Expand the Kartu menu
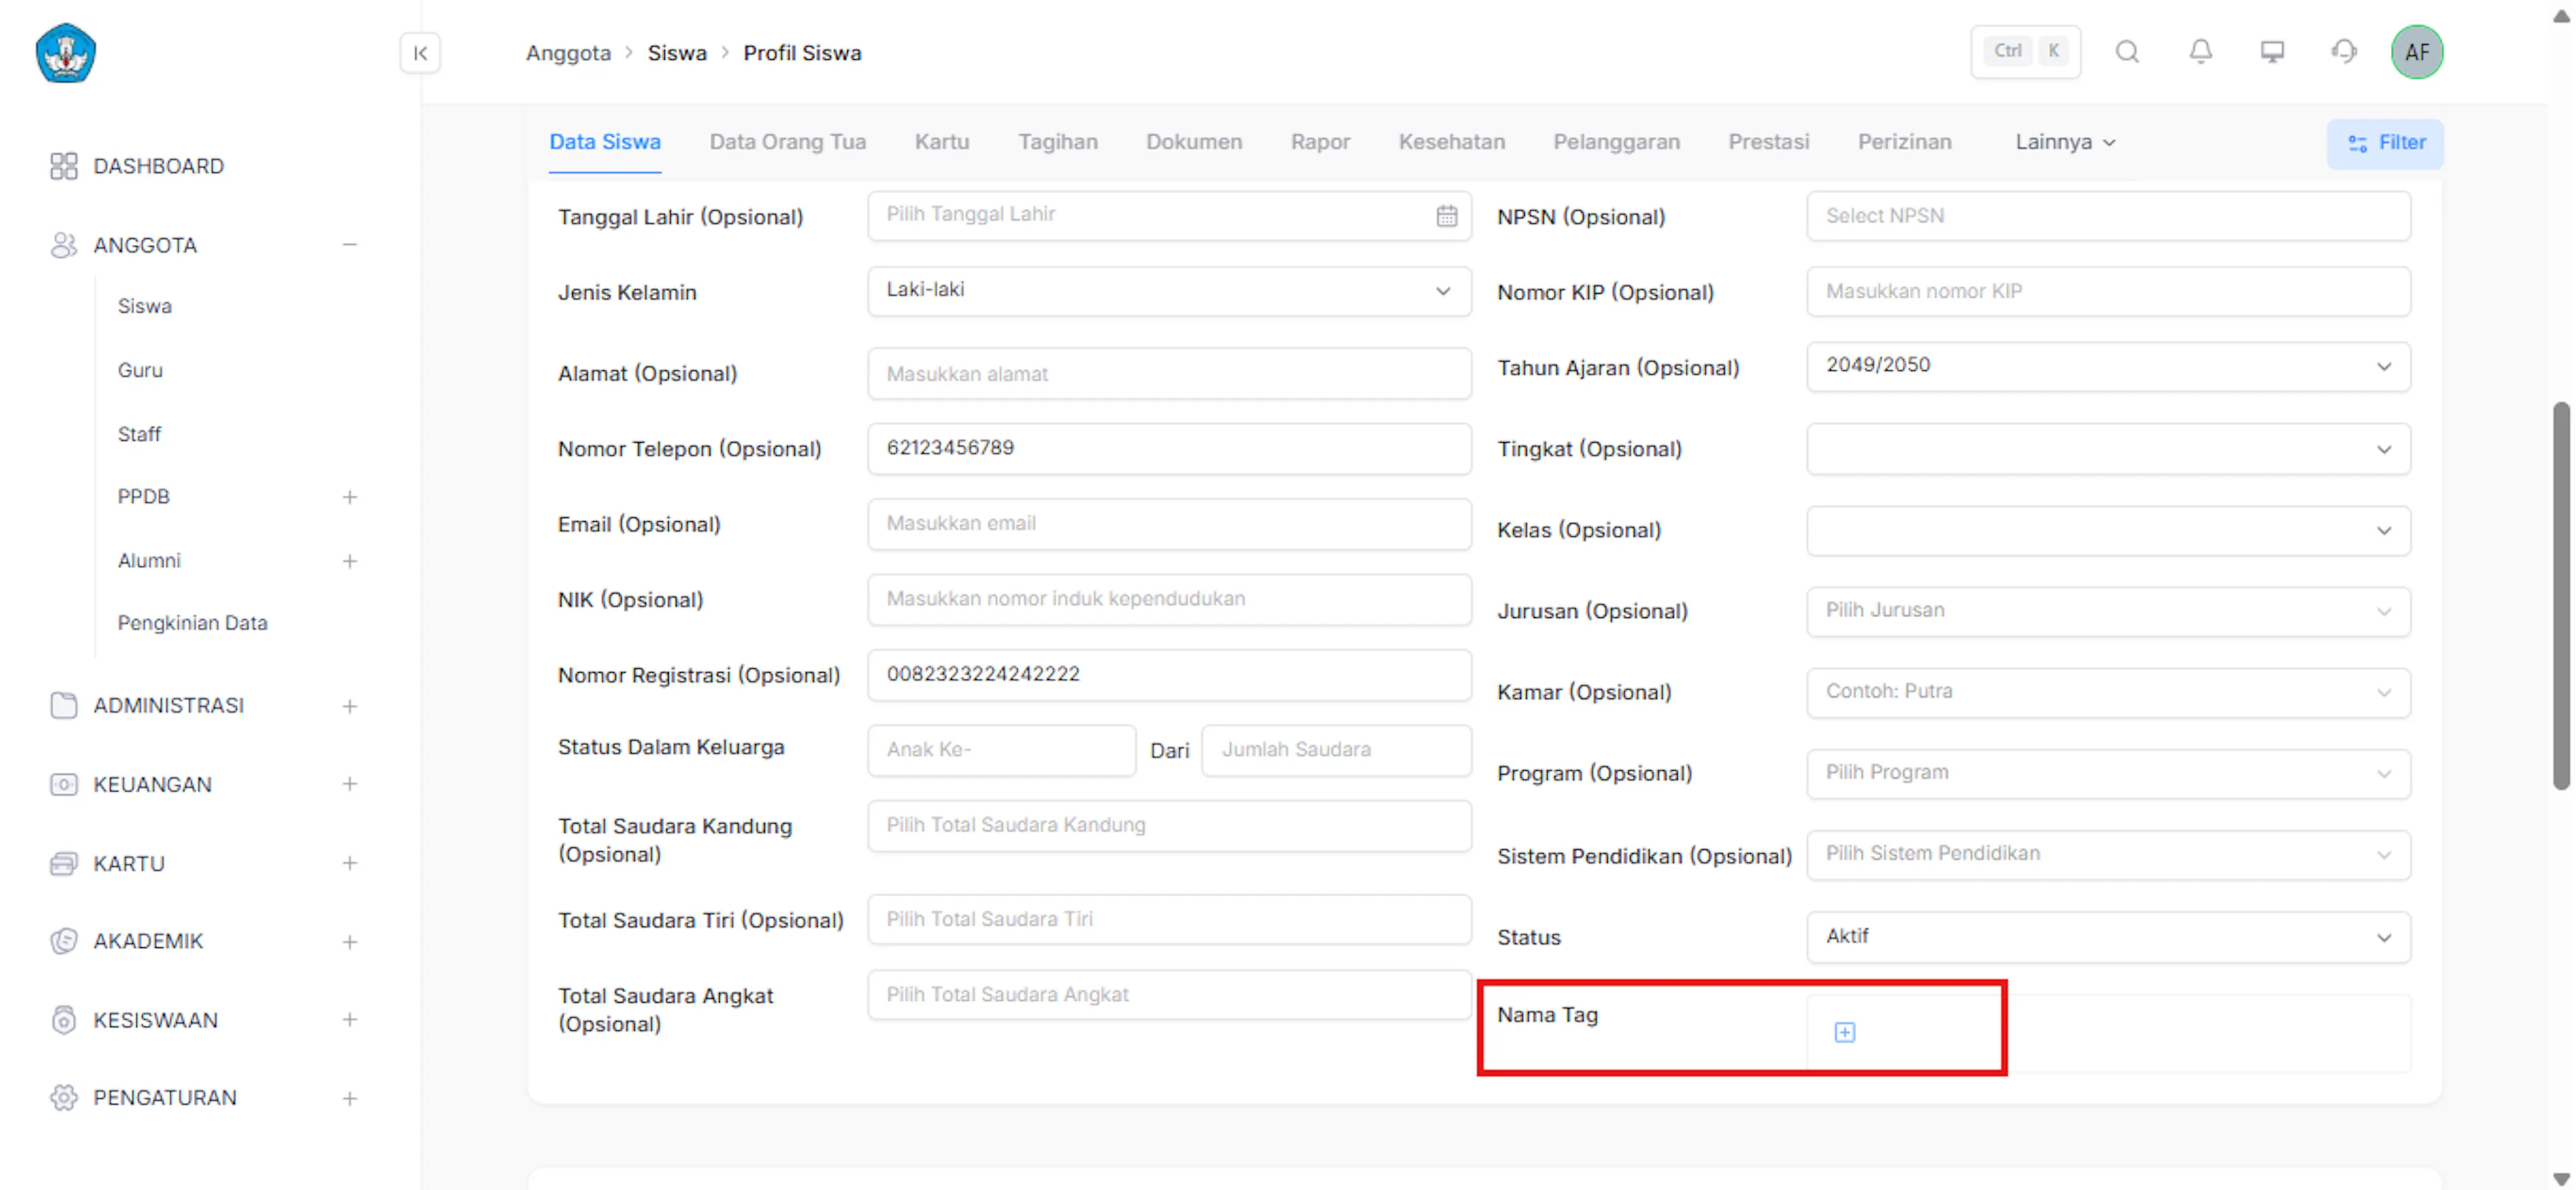 (x=350, y=863)
